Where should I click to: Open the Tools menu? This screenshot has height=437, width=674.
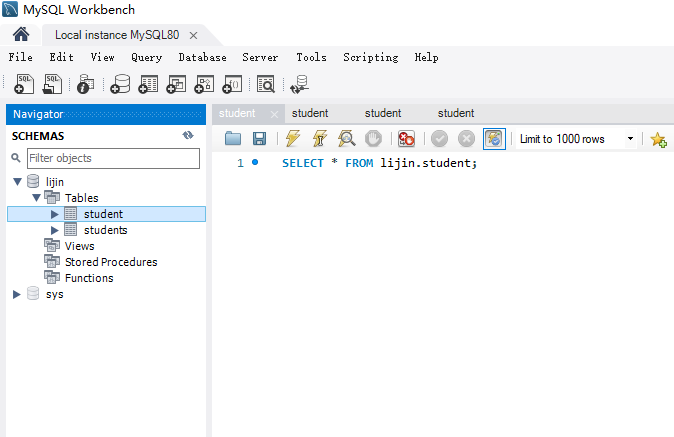(311, 57)
